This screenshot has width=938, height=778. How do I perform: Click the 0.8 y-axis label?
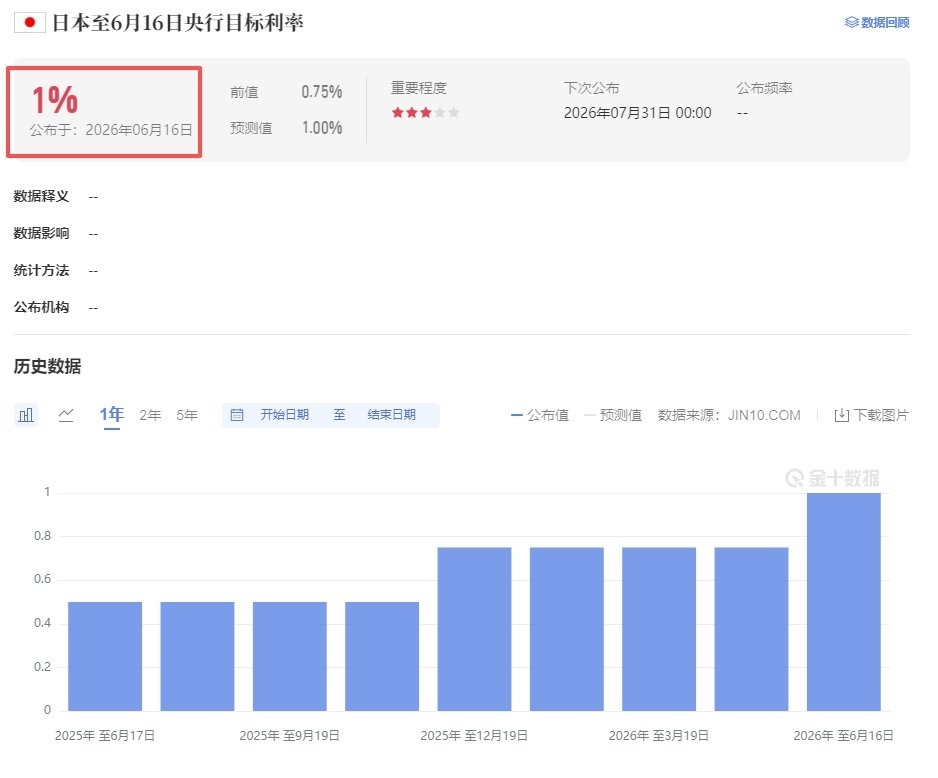click(x=42, y=536)
